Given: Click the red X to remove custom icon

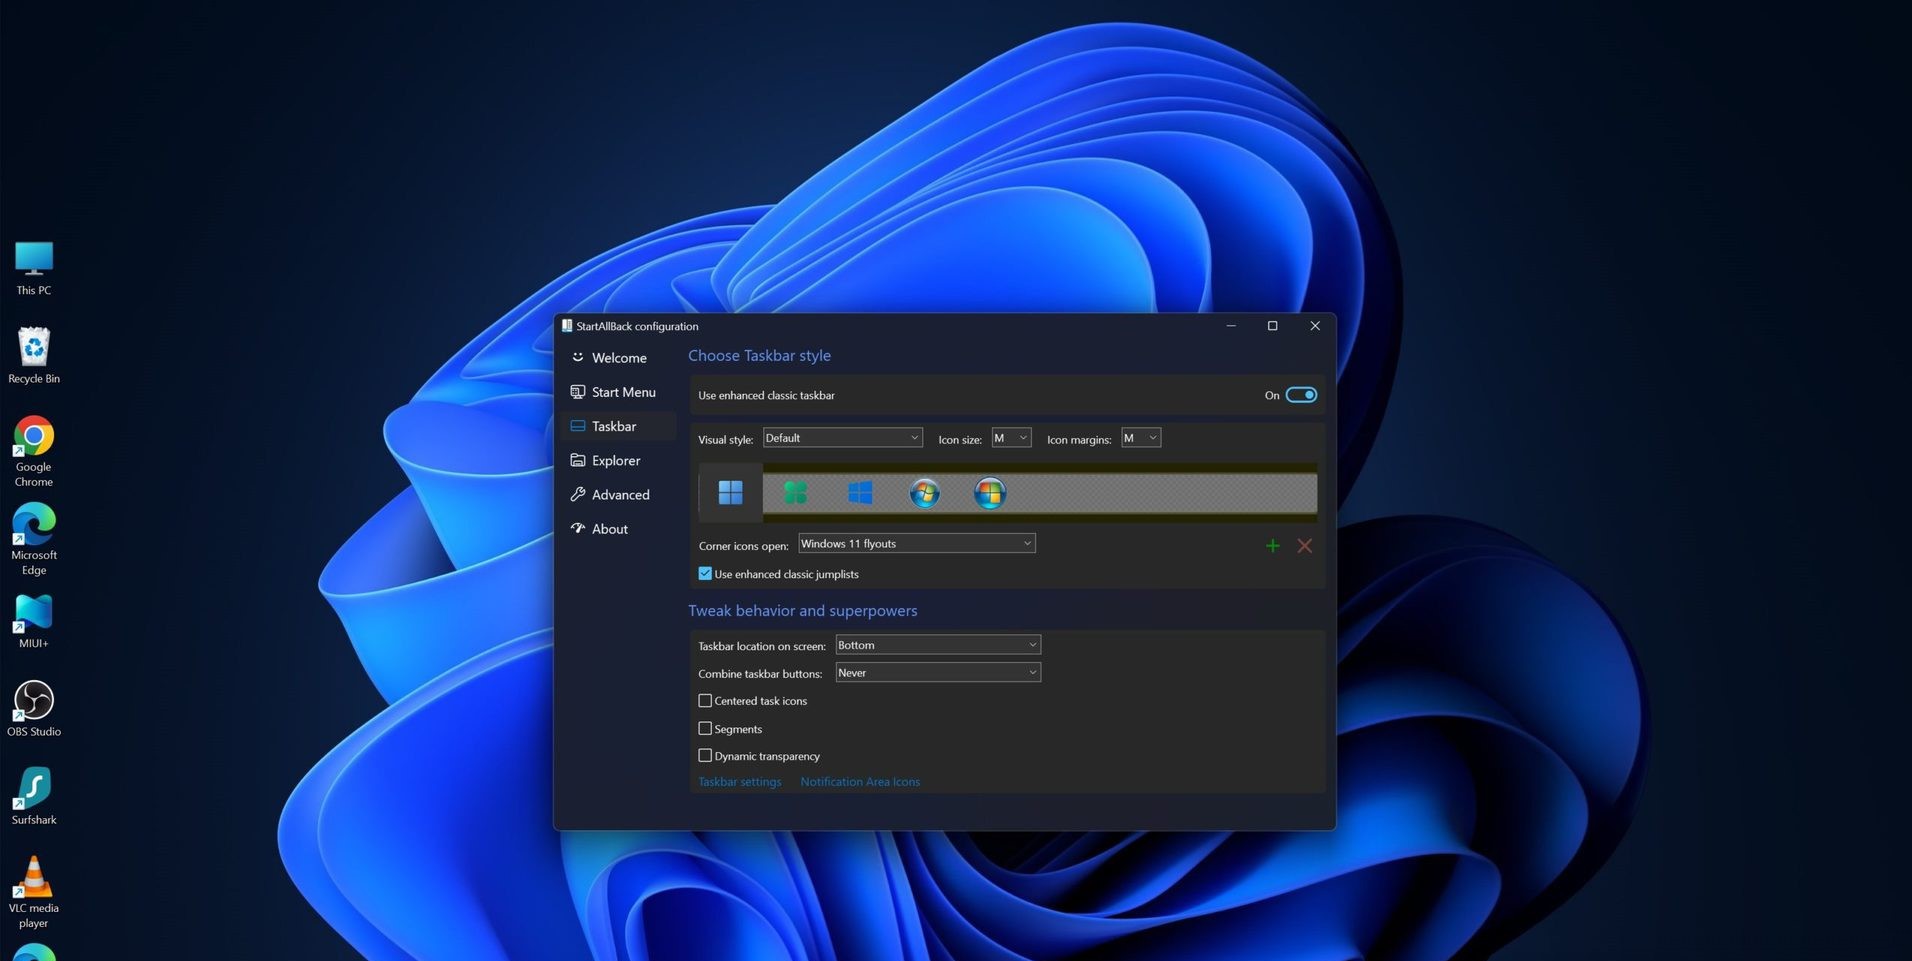Looking at the screenshot, I should [1304, 546].
